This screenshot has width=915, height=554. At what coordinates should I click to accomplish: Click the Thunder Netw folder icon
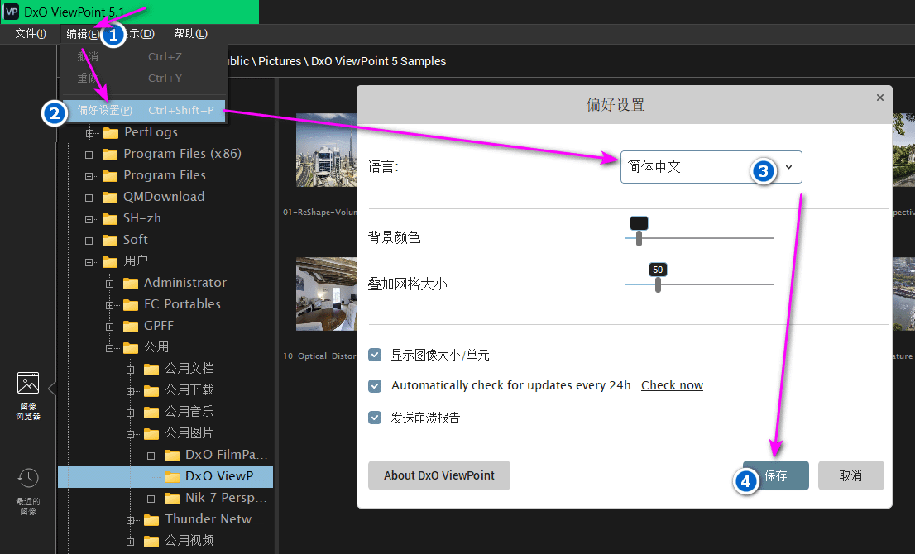pos(151,520)
